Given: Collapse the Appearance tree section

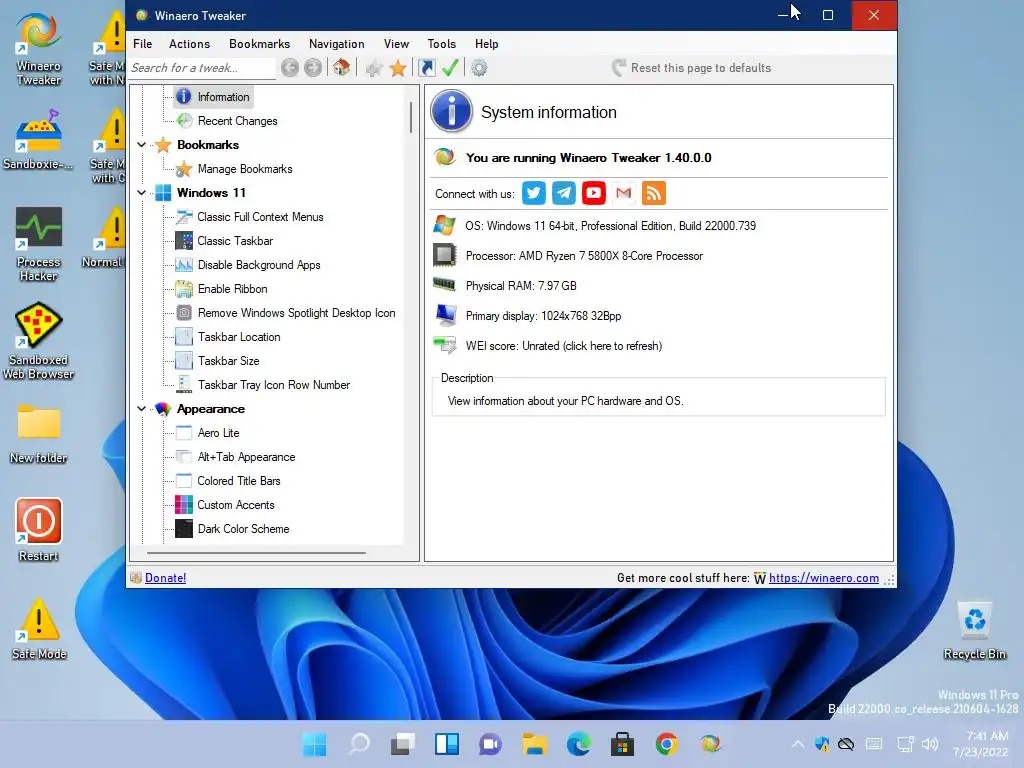Looking at the screenshot, I should click(141, 408).
